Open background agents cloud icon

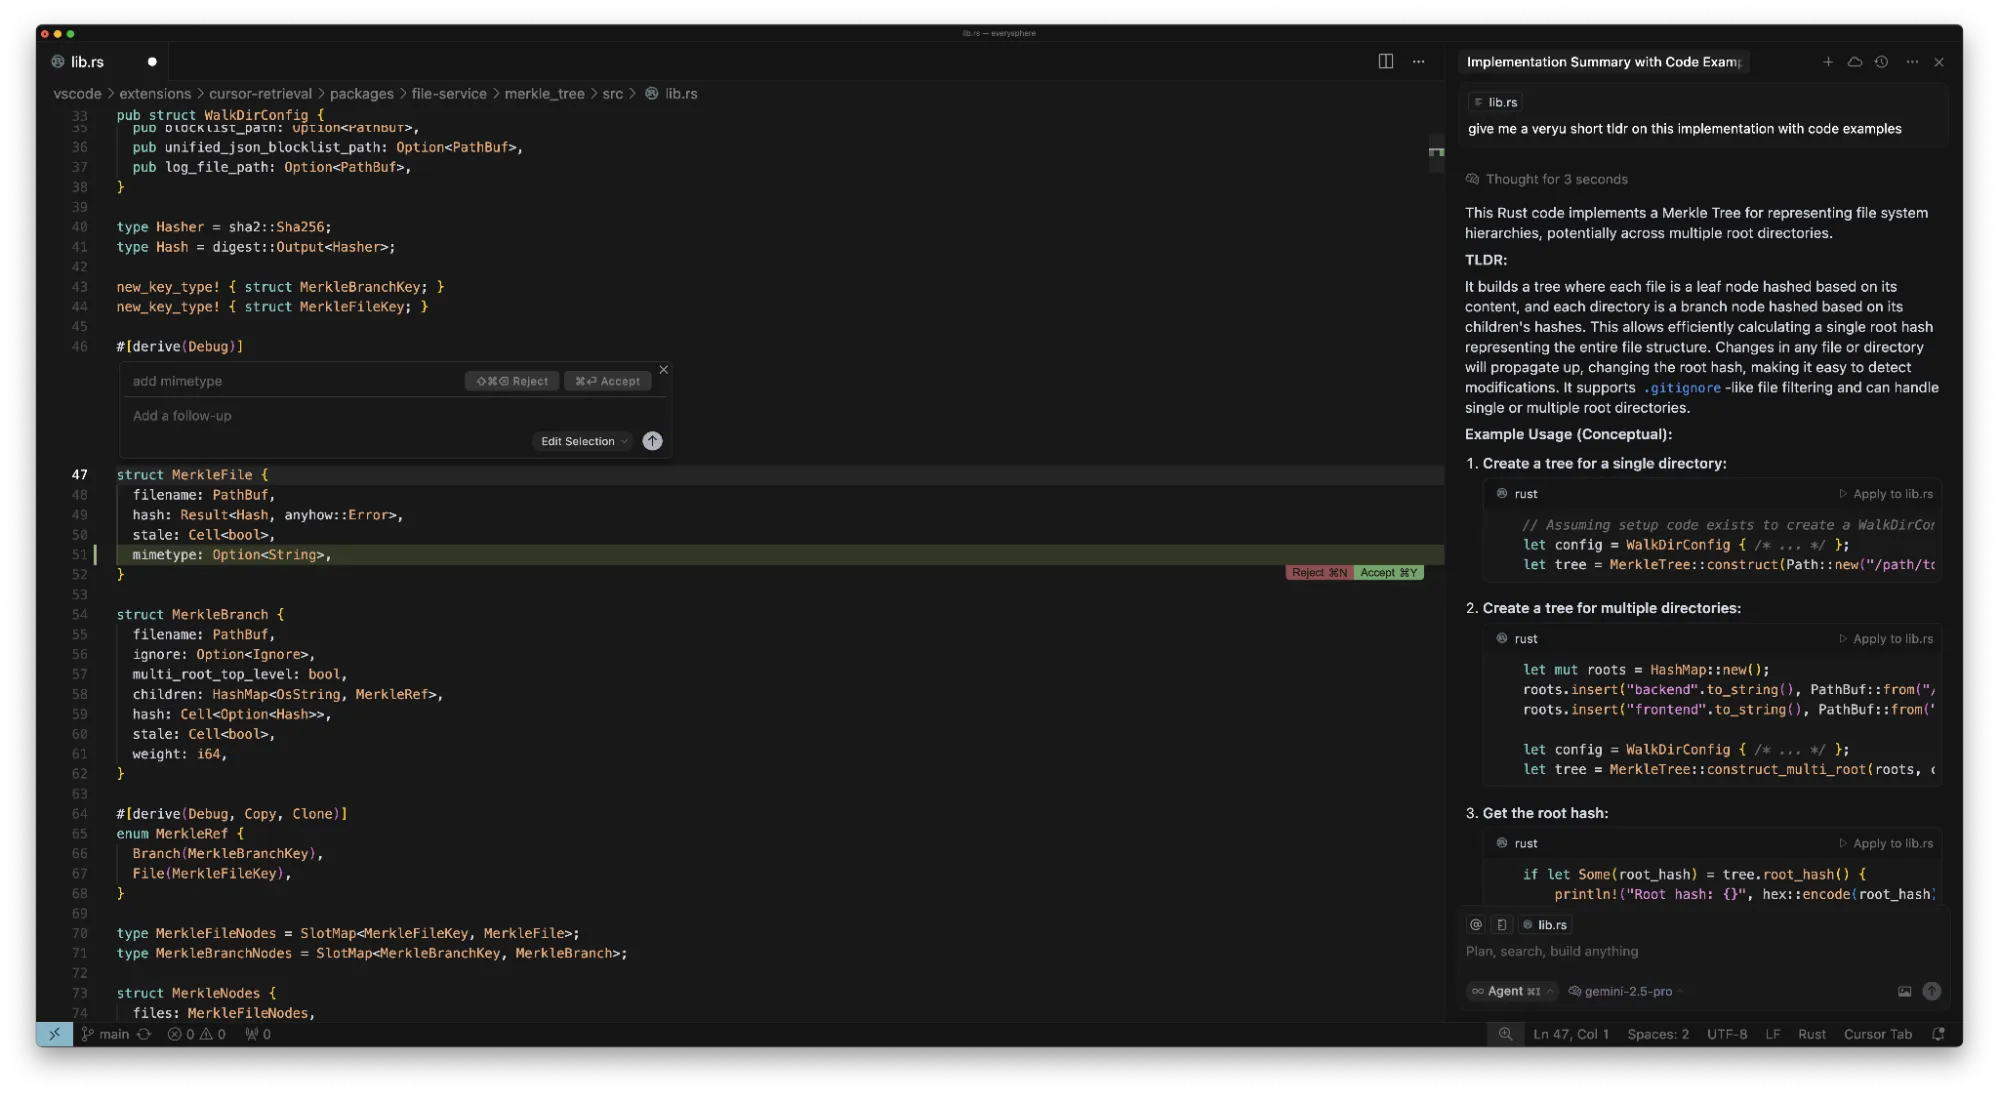1854,62
